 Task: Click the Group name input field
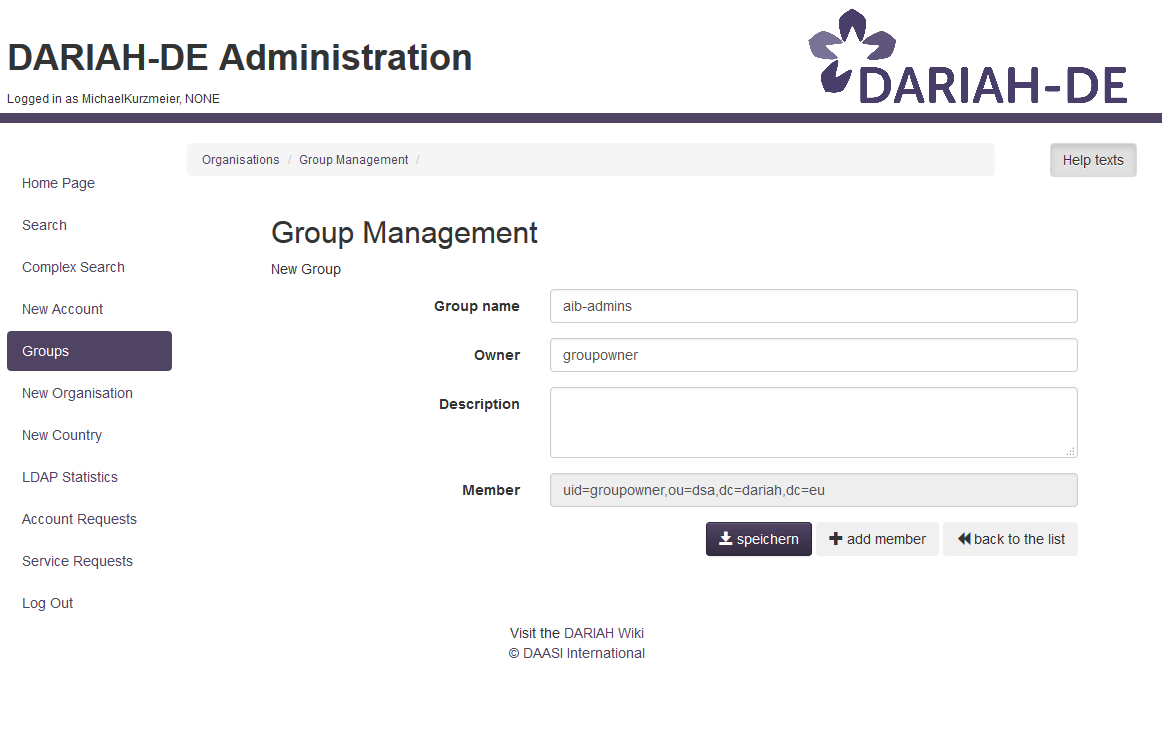[x=813, y=306]
